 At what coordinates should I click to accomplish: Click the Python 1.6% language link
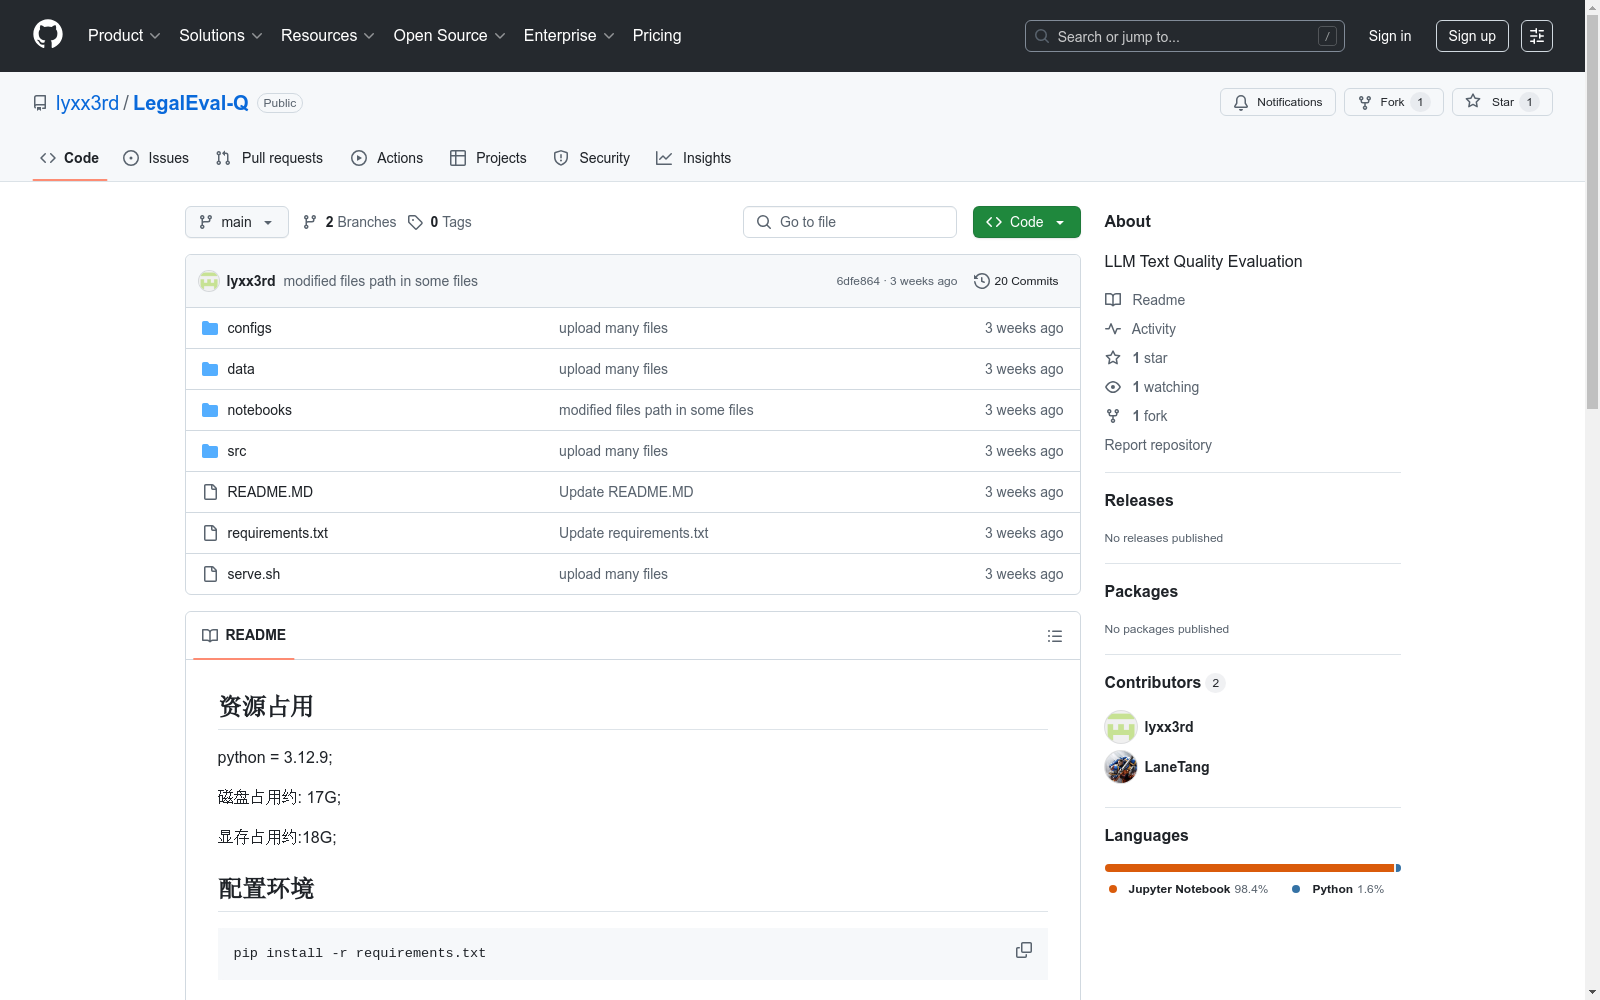coord(1338,889)
